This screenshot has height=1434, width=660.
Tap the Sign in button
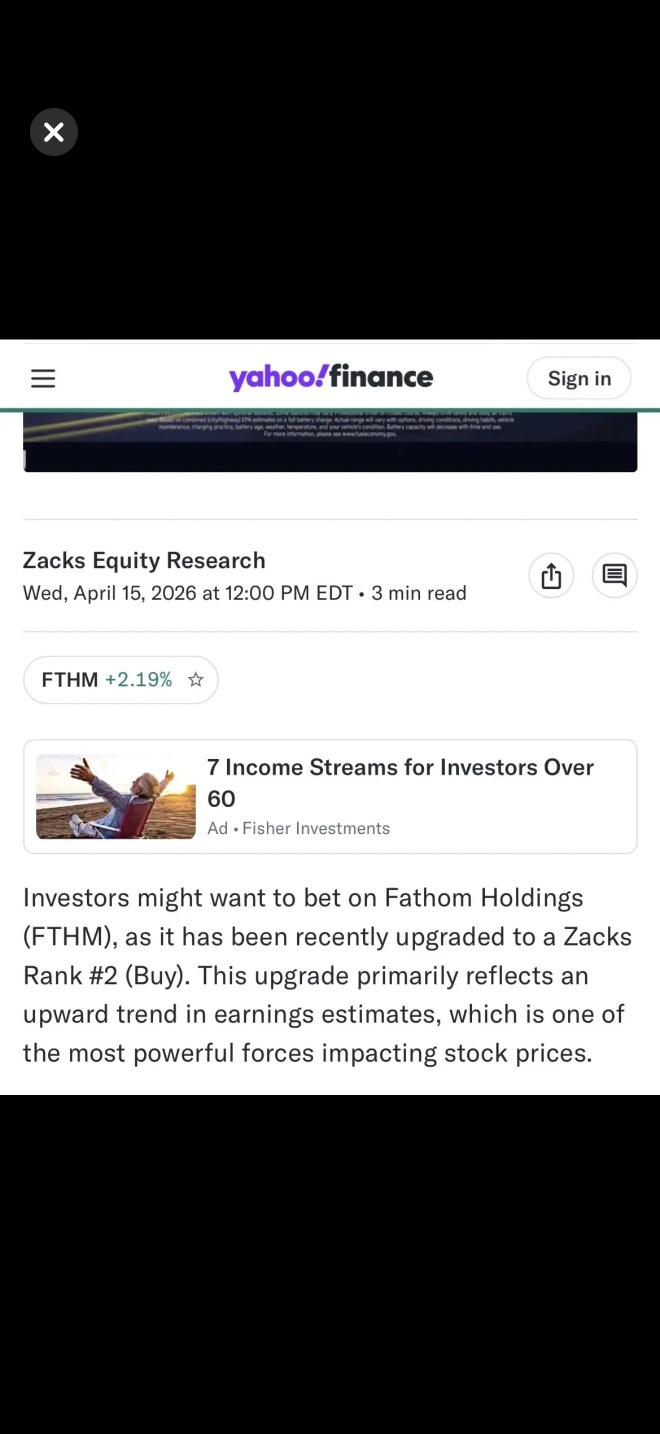click(579, 378)
